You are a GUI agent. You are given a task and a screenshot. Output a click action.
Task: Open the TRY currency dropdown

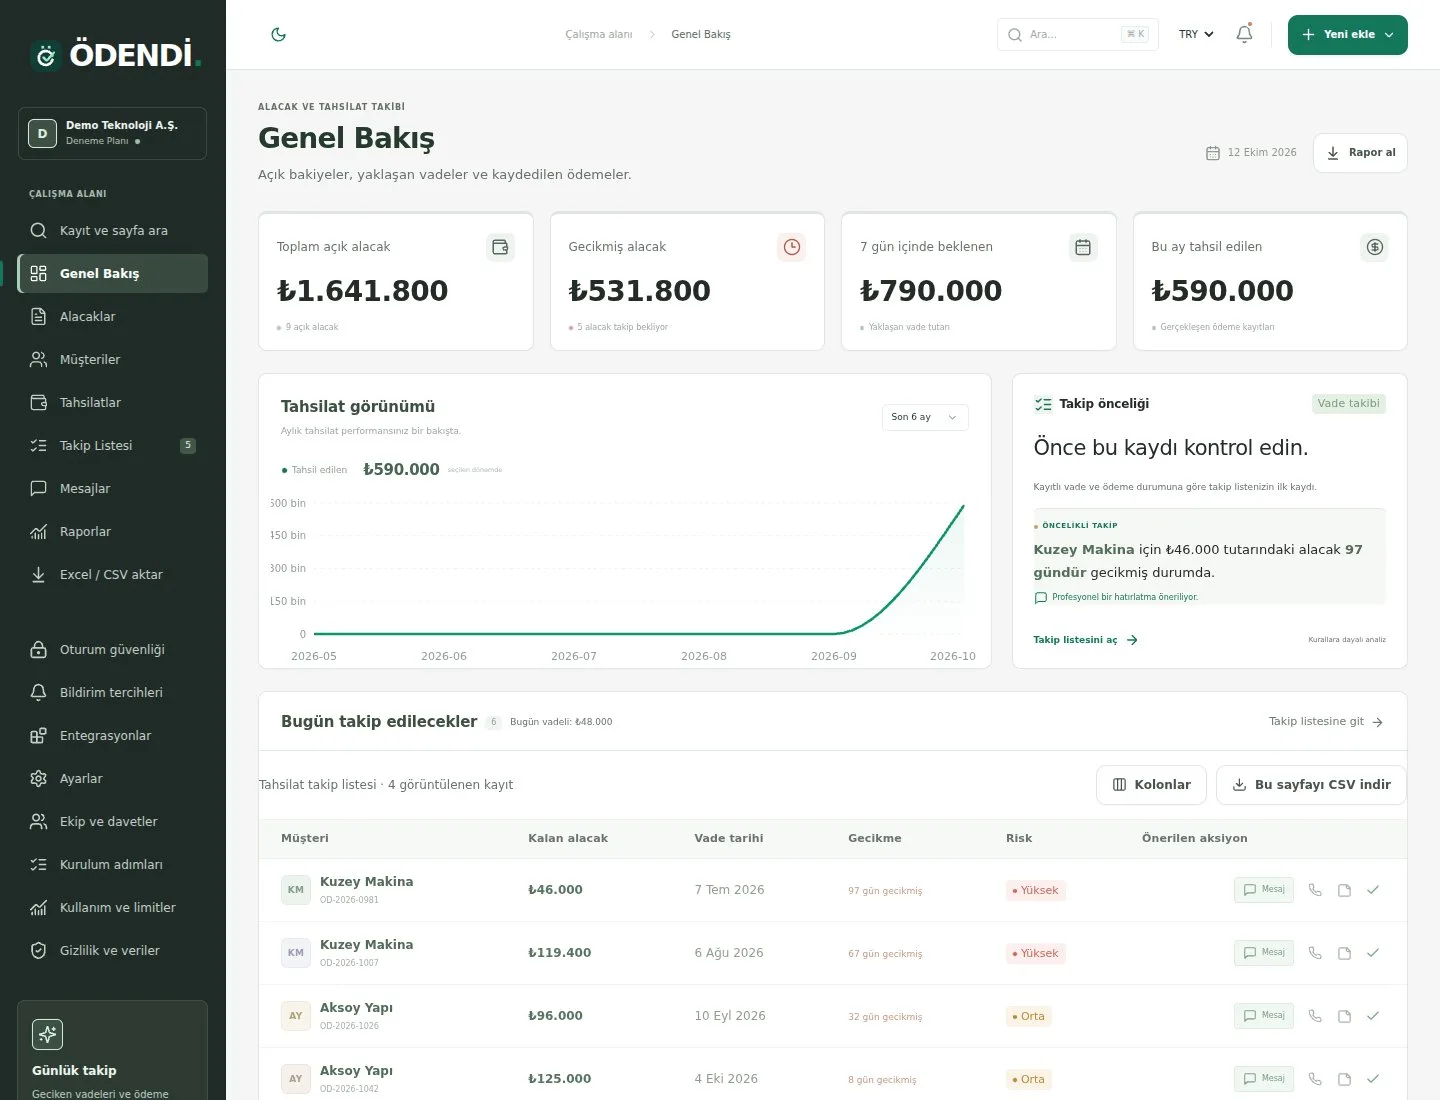click(x=1196, y=34)
